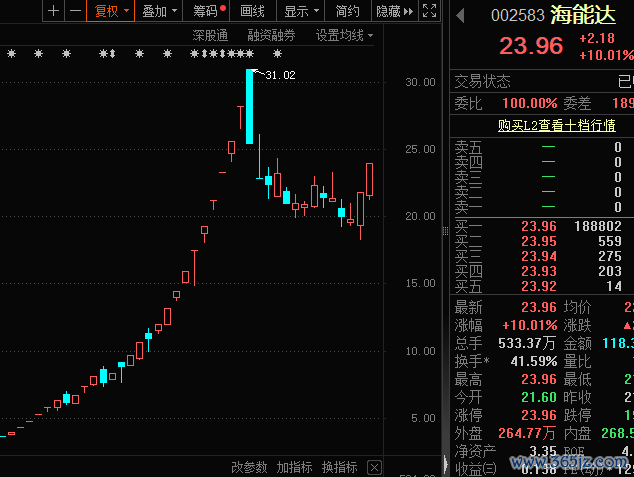The image size is (634, 477).
Task: Expand the 设置均线 dropdown
Action: coord(344,35)
